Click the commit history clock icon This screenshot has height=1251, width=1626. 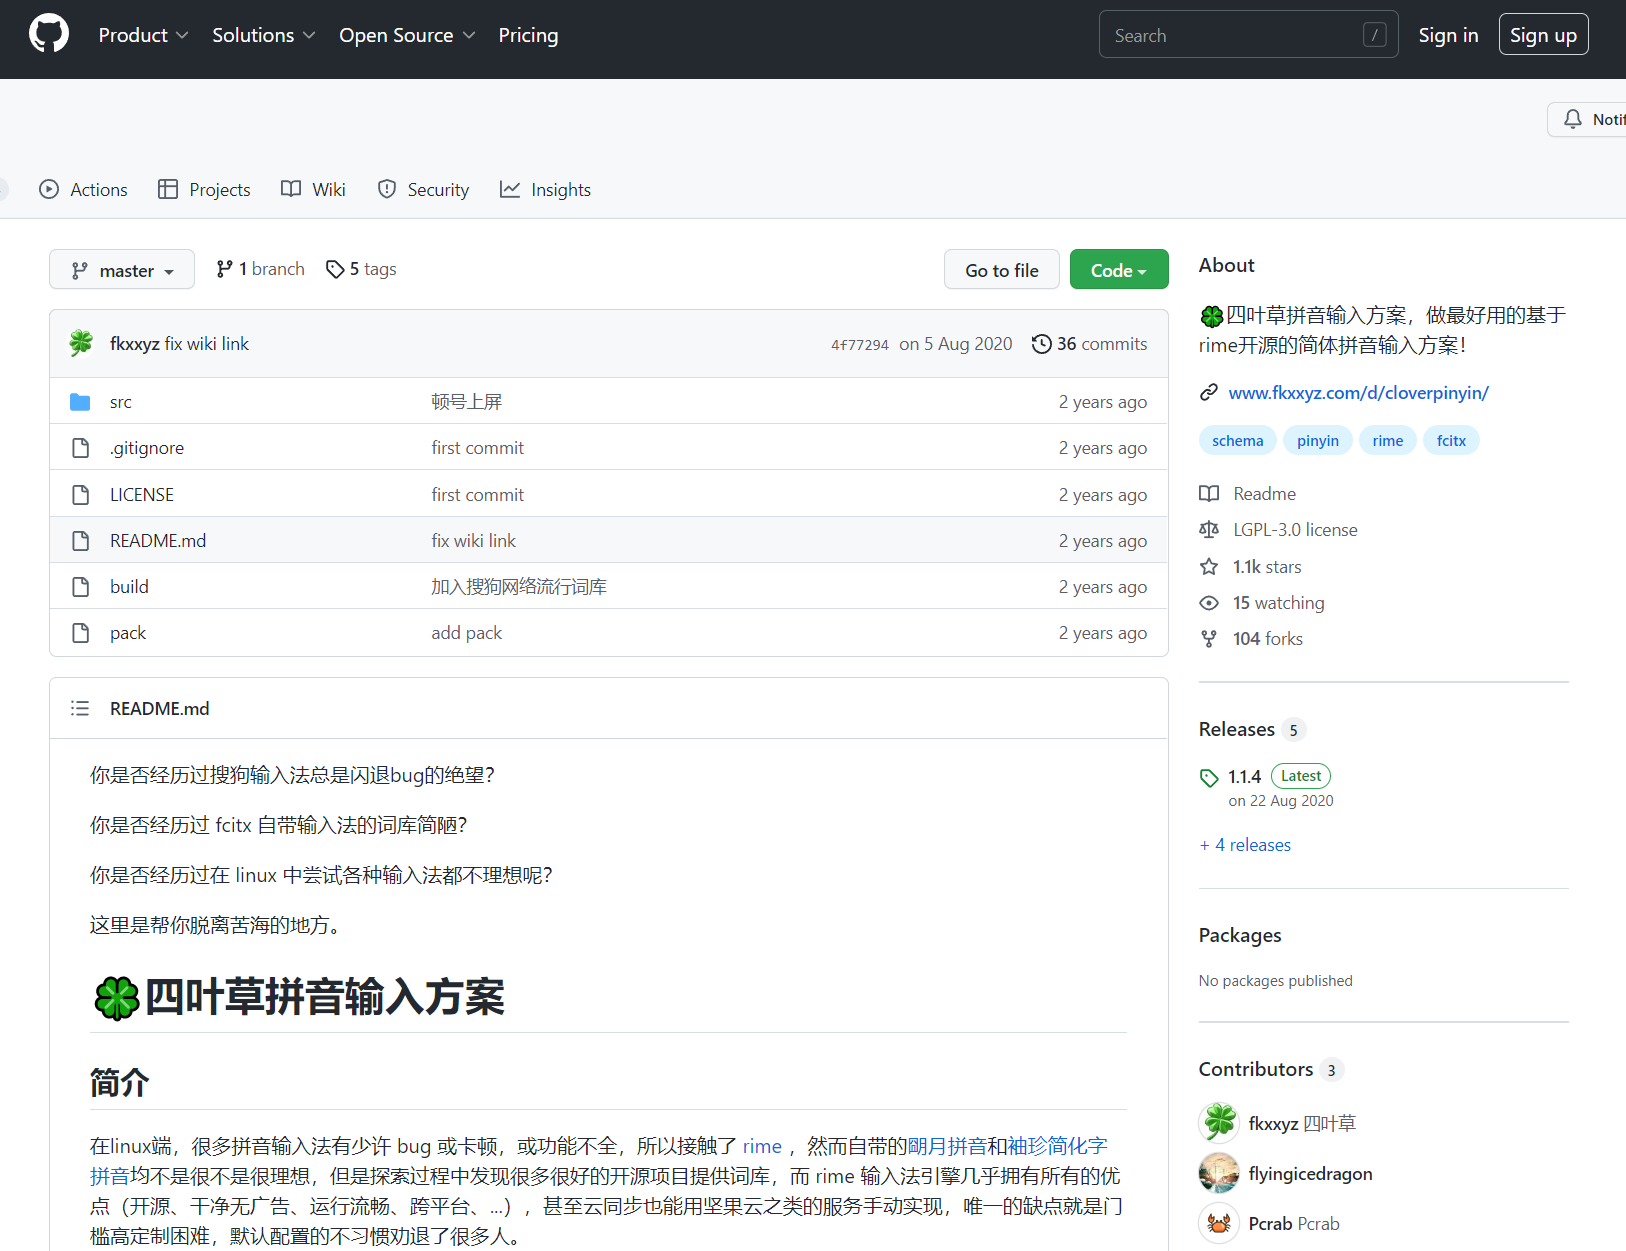point(1041,343)
